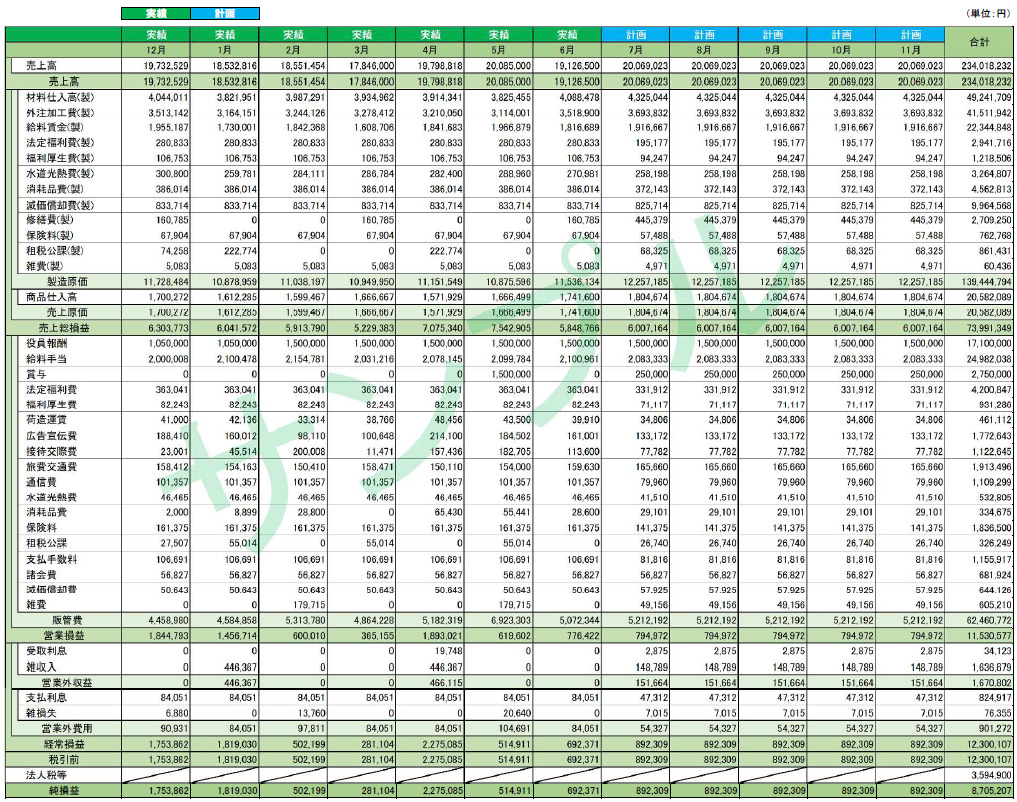
Task: Select the 6月 month header cell
Action: tap(567, 50)
